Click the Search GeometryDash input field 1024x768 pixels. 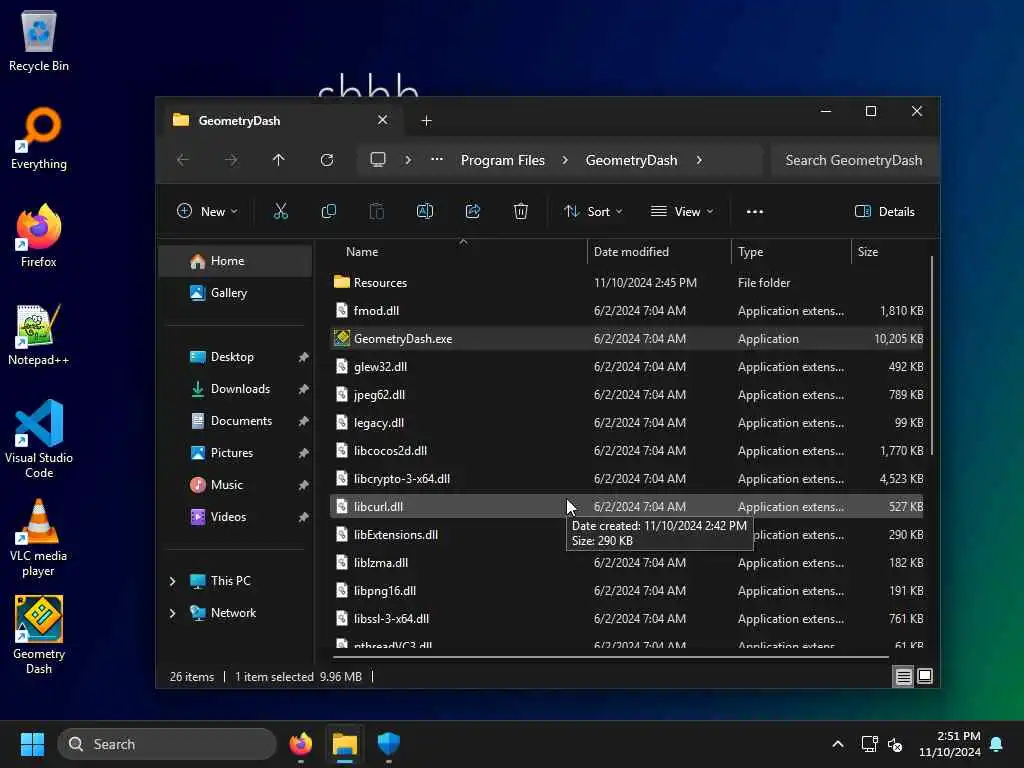pos(854,160)
